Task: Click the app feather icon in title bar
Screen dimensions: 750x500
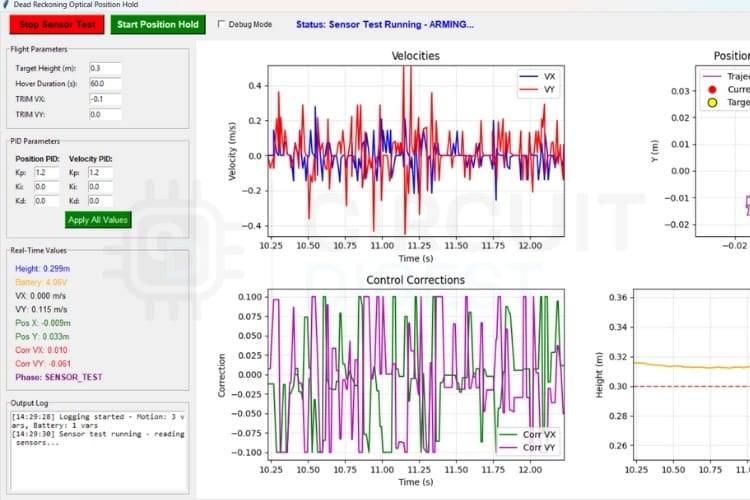Action: tap(7, 5)
